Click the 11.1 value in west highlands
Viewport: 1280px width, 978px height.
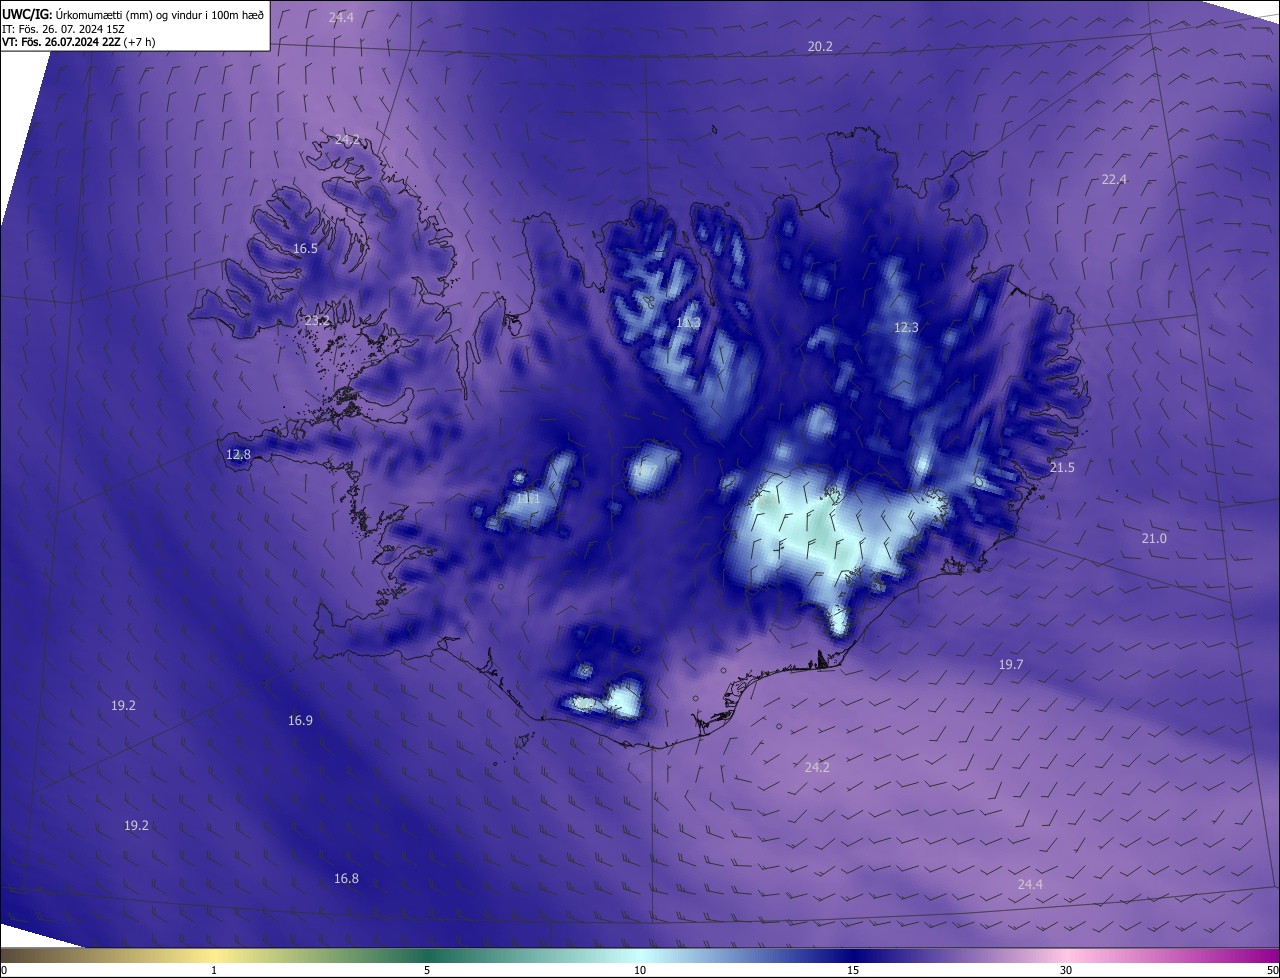click(x=527, y=498)
